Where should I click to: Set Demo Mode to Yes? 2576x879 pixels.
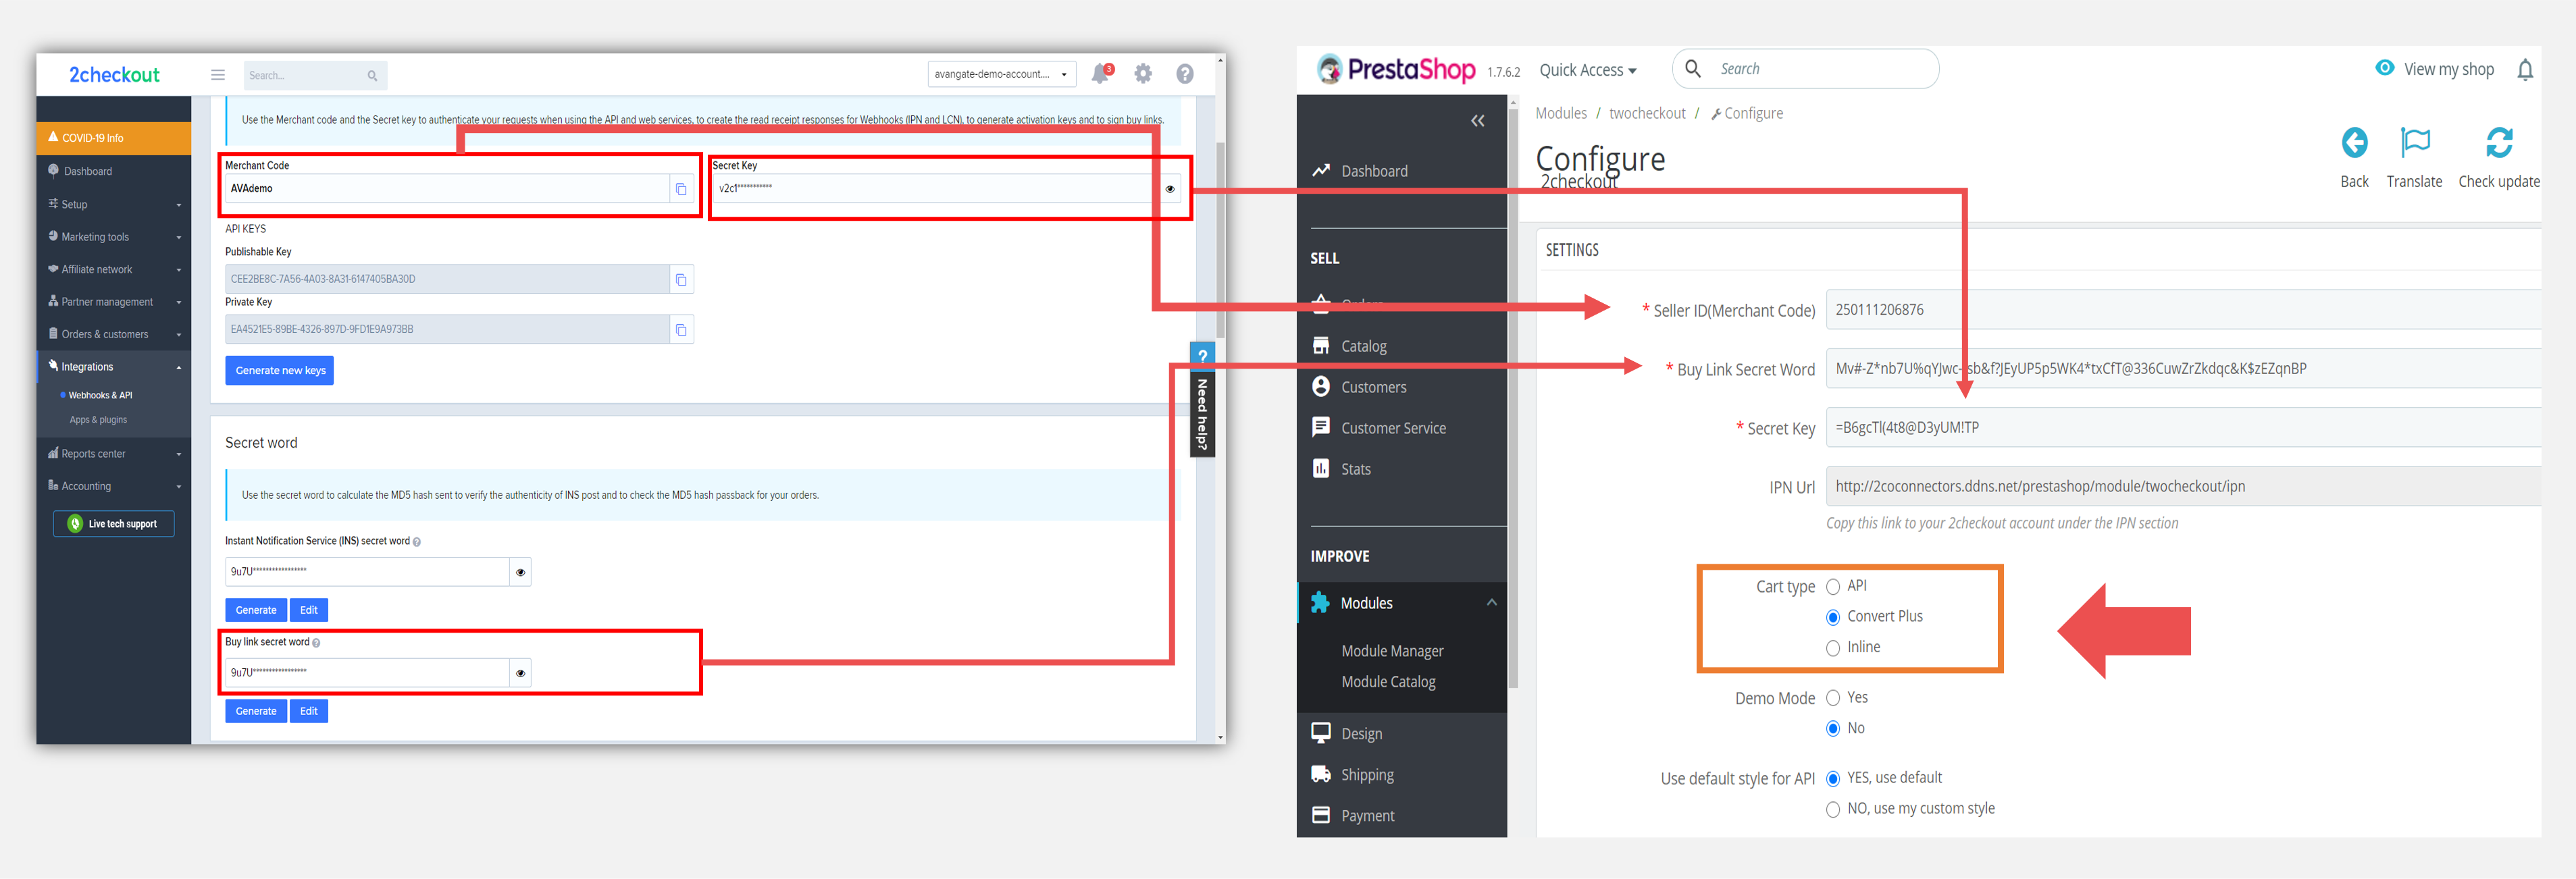(1833, 698)
